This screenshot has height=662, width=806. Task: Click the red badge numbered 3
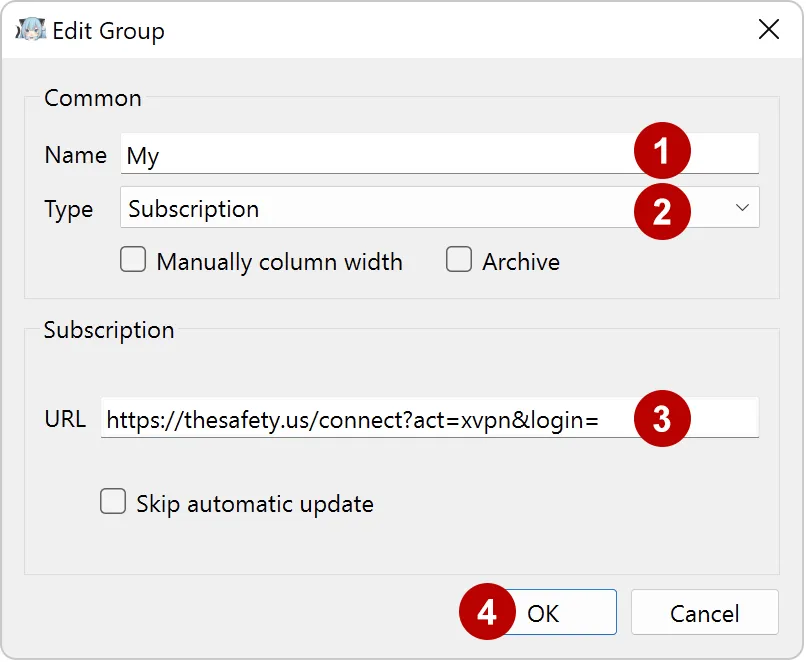(x=663, y=417)
